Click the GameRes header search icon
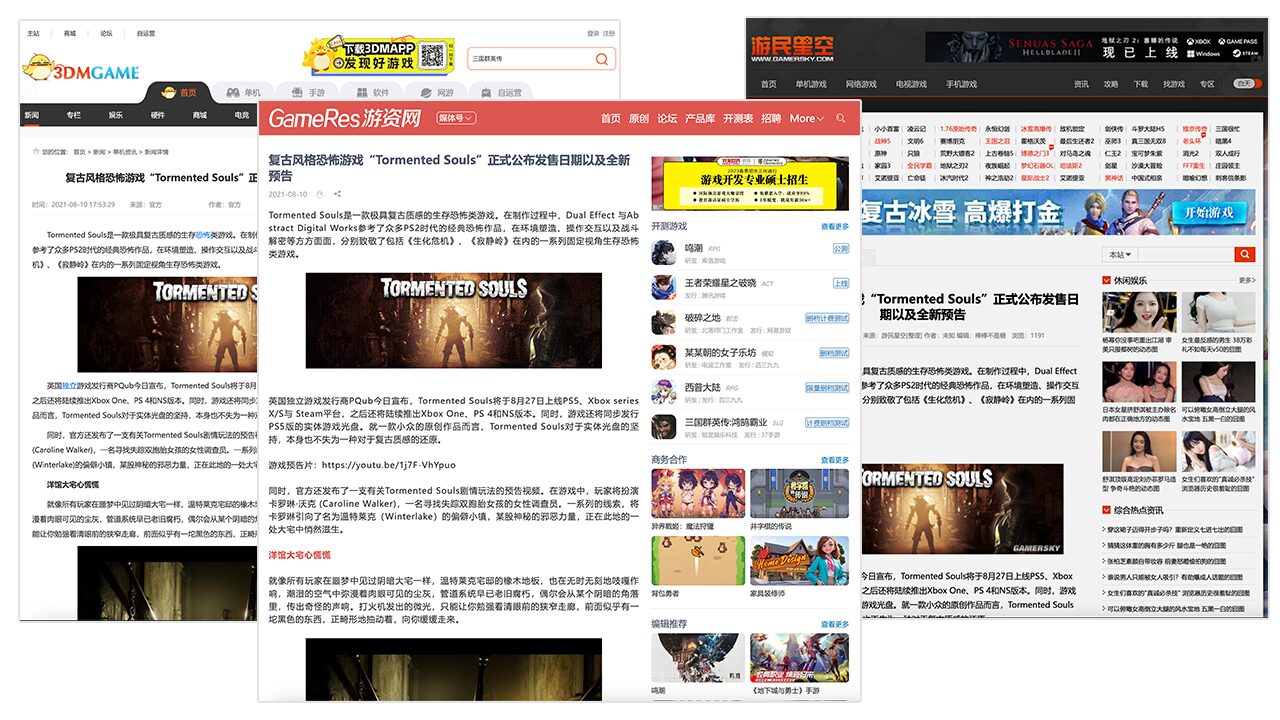The image size is (1280, 720). (x=841, y=118)
